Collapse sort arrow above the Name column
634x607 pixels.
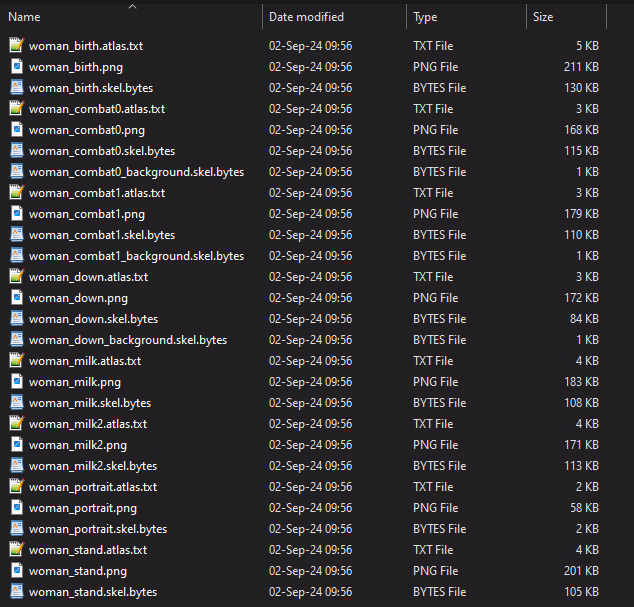[x=132, y=6]
